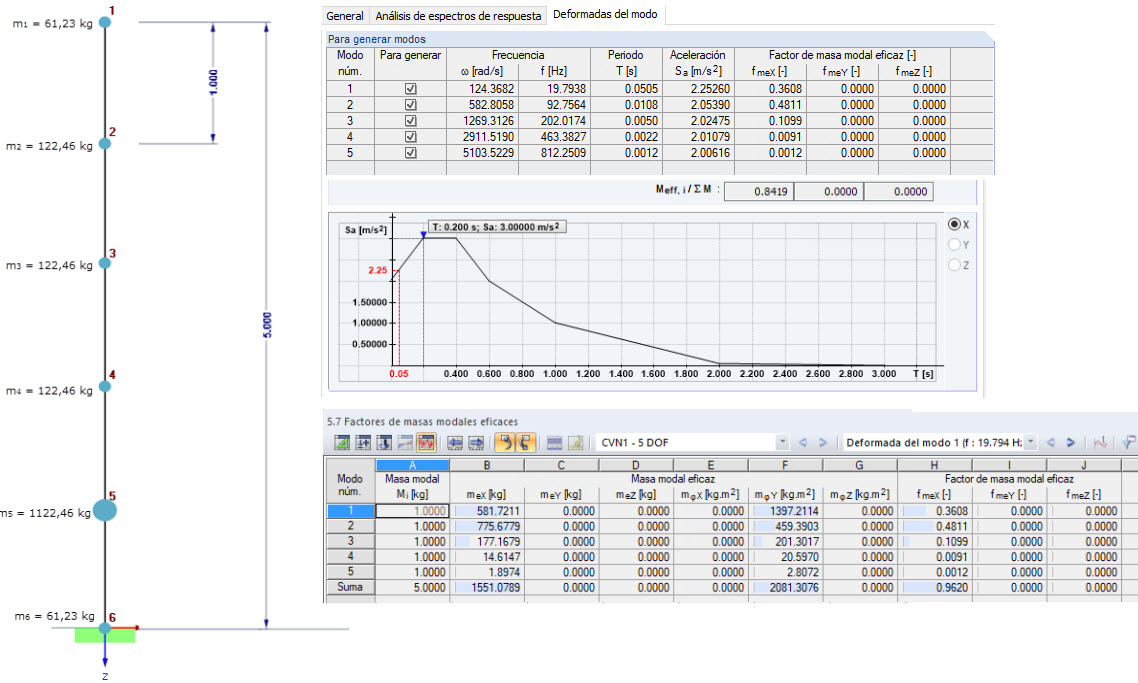
Task: Select cell 581.7211 in meX column
Action: coord(487,511)
